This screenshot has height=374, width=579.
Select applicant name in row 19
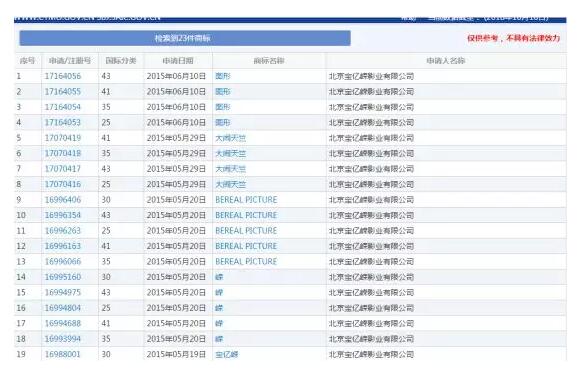click(371, 354)
